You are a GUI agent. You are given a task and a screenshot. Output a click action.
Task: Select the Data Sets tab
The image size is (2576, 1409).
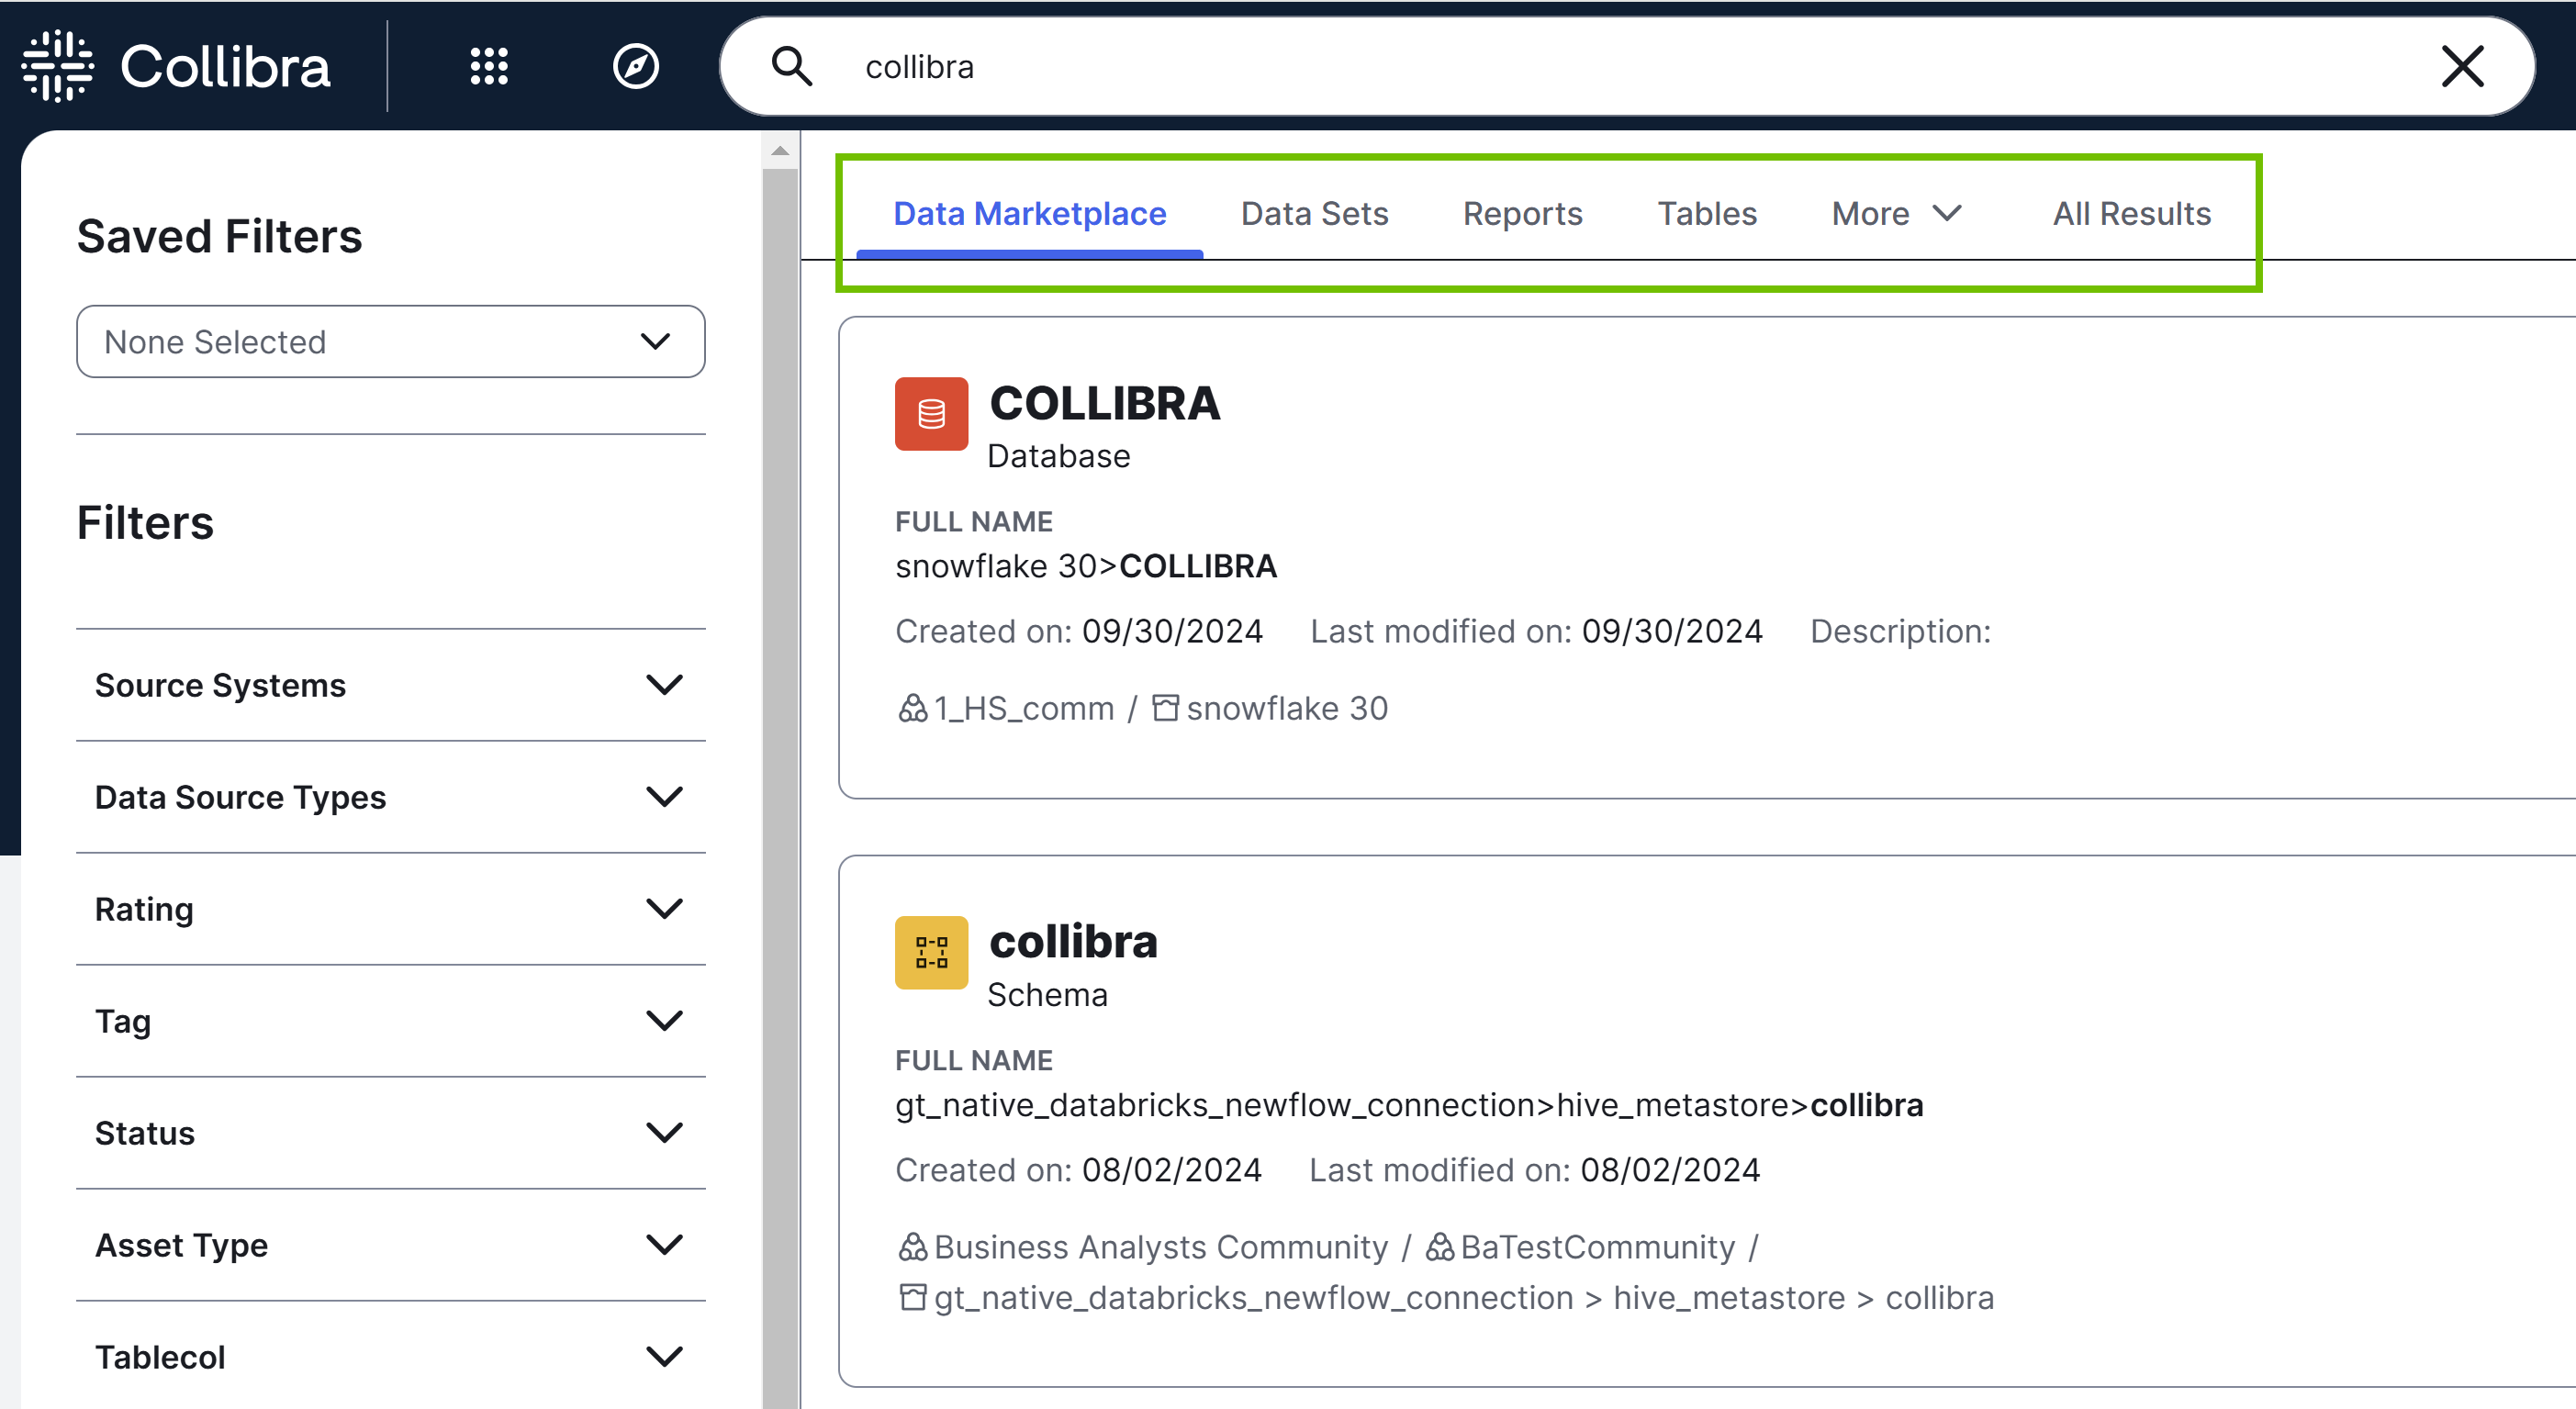(1313, 212)
